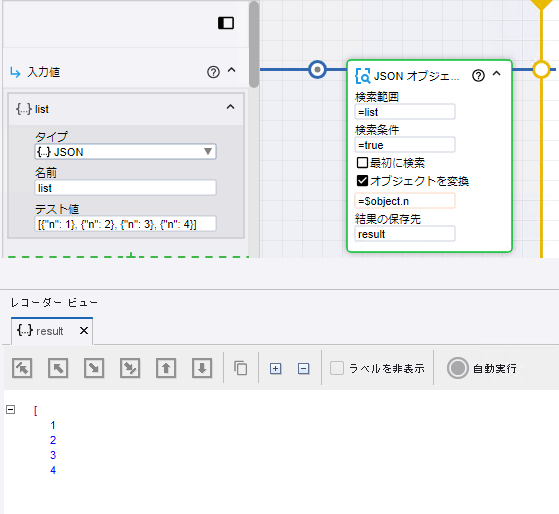Click the 入力値 arrow icon
This screenshot has height=514, width=559.
[x=15, y=72]
